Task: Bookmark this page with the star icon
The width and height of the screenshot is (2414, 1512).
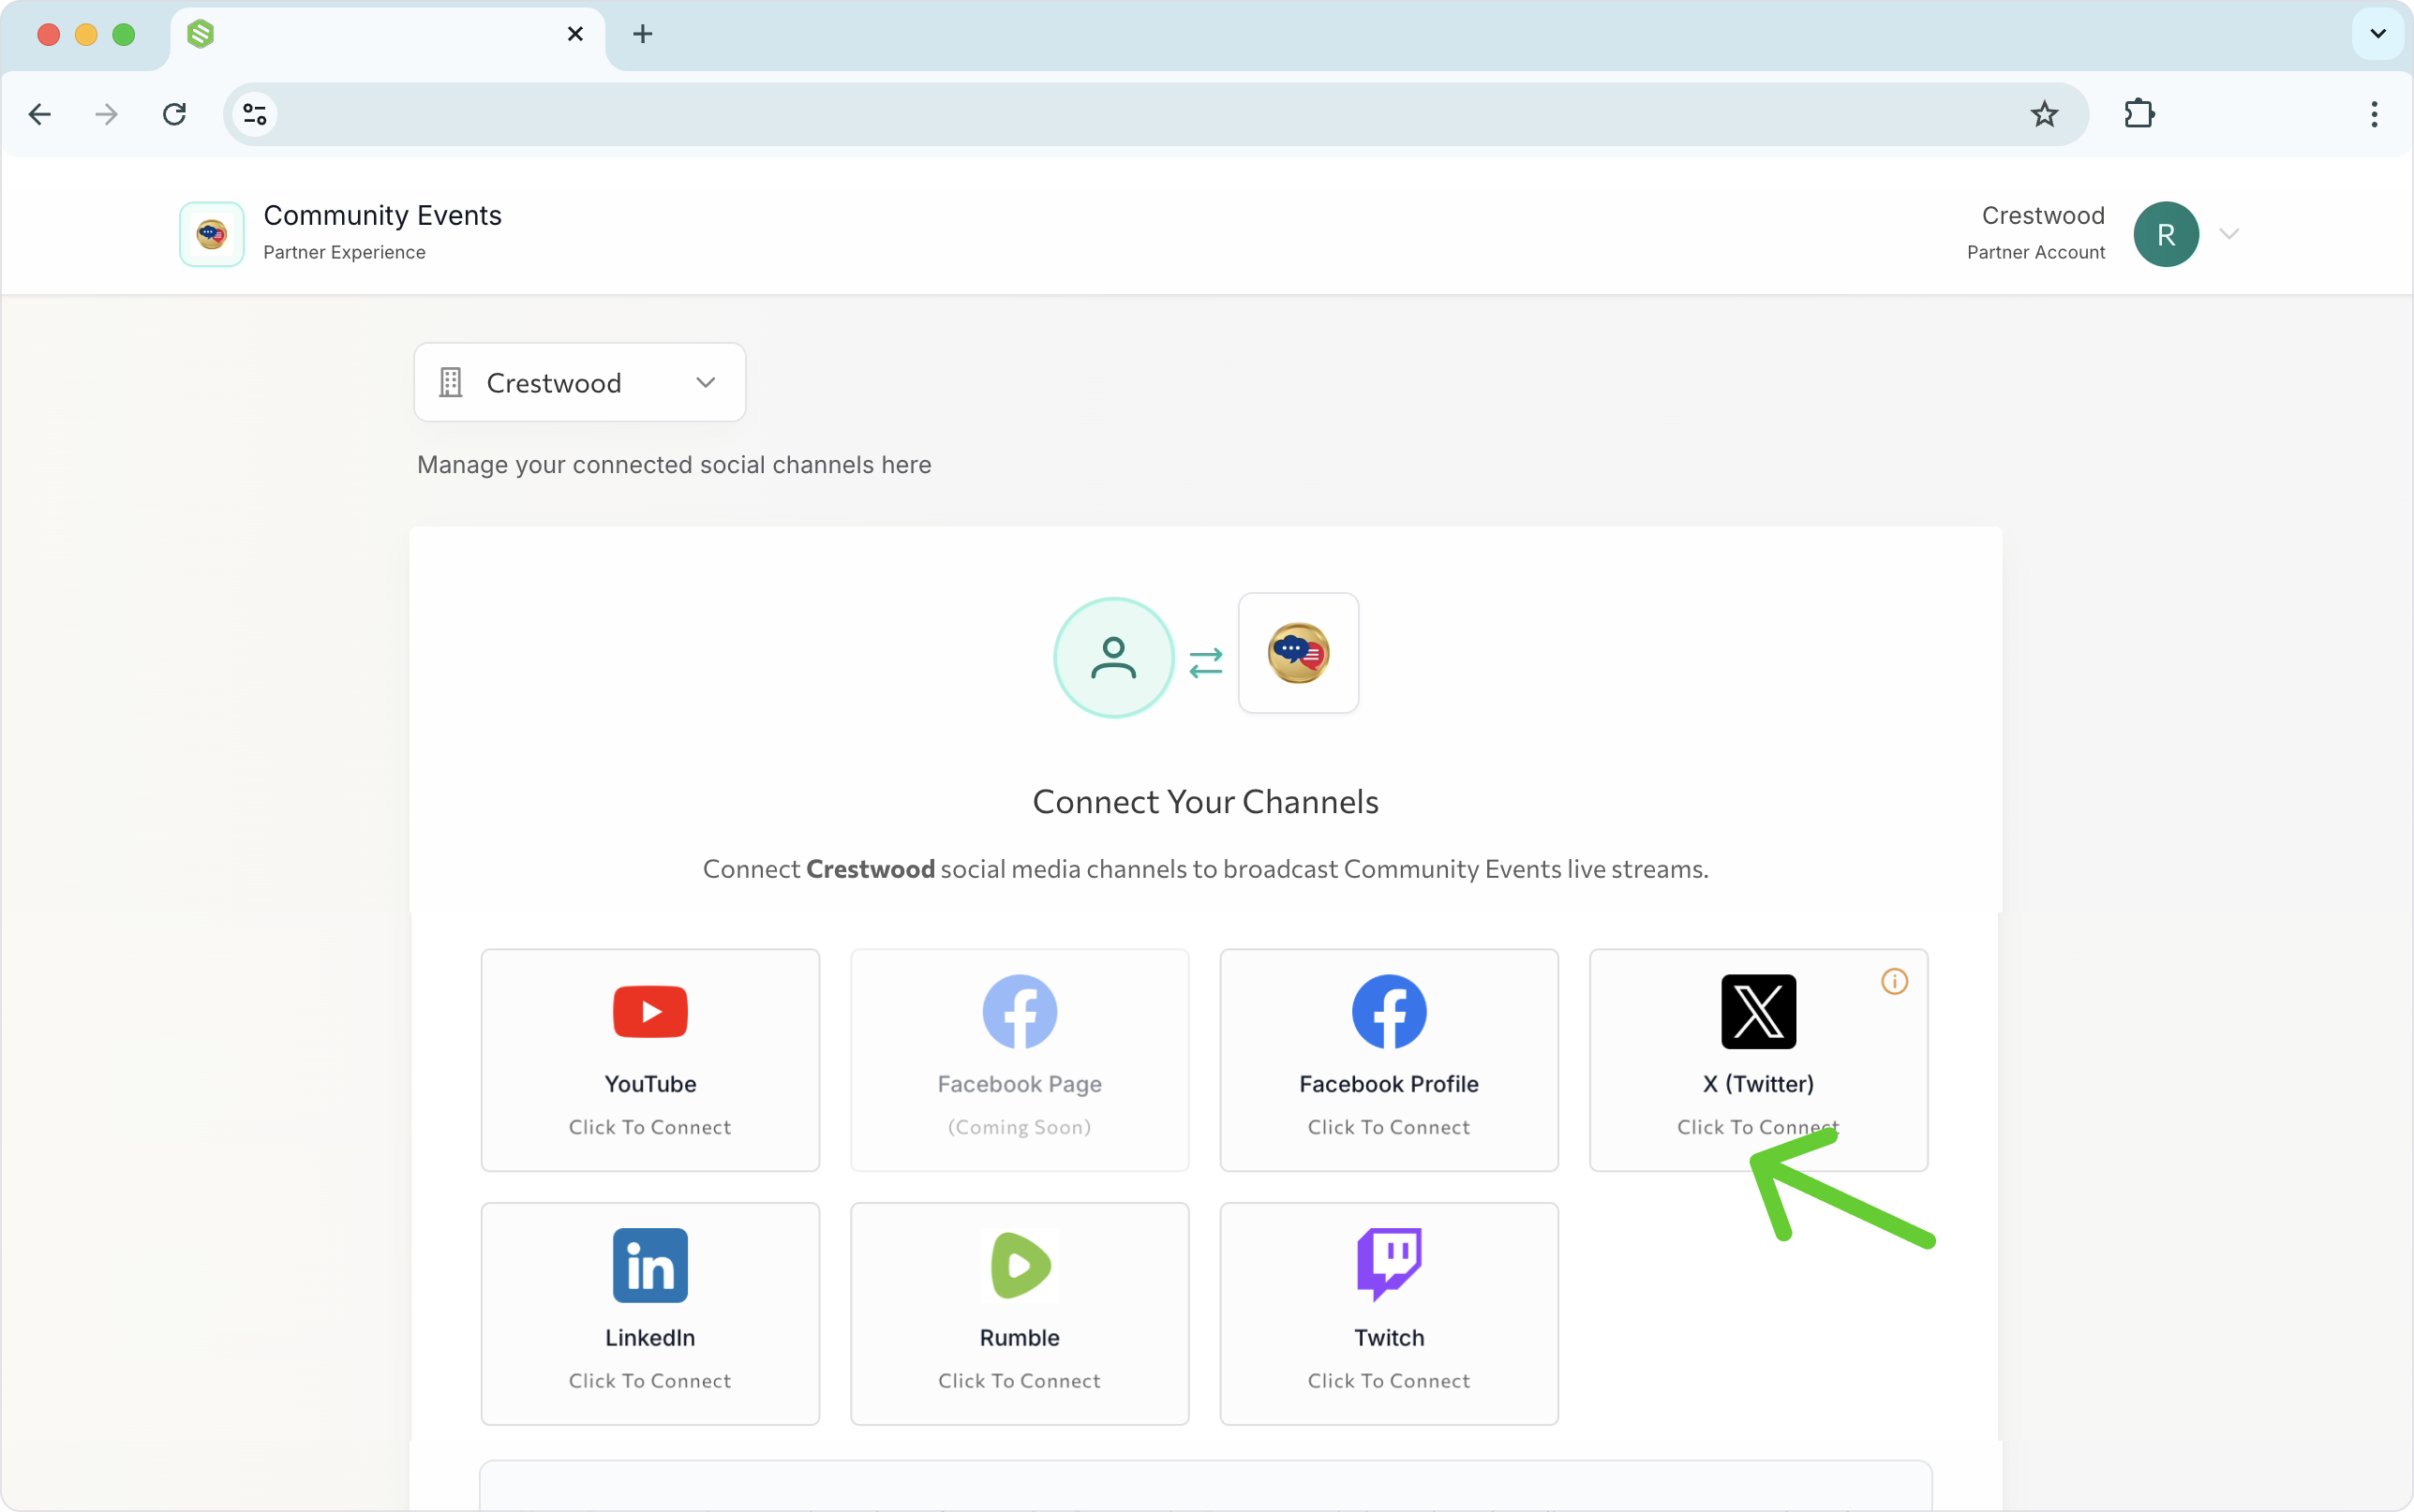Action: point(2044,114)
